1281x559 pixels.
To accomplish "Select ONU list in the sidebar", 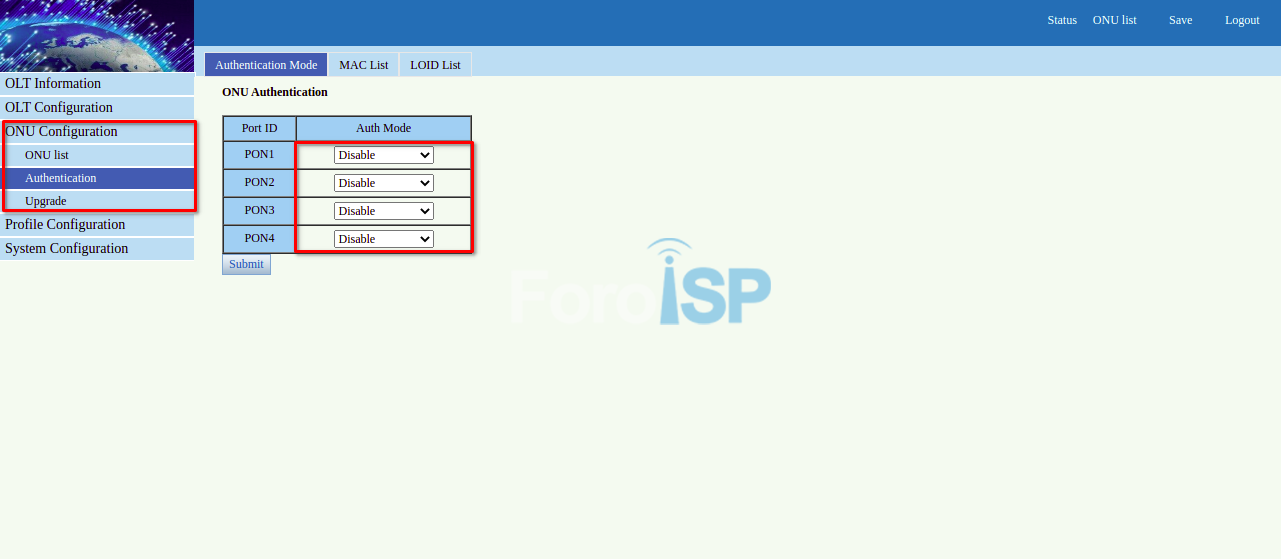I will coord(47,155).
